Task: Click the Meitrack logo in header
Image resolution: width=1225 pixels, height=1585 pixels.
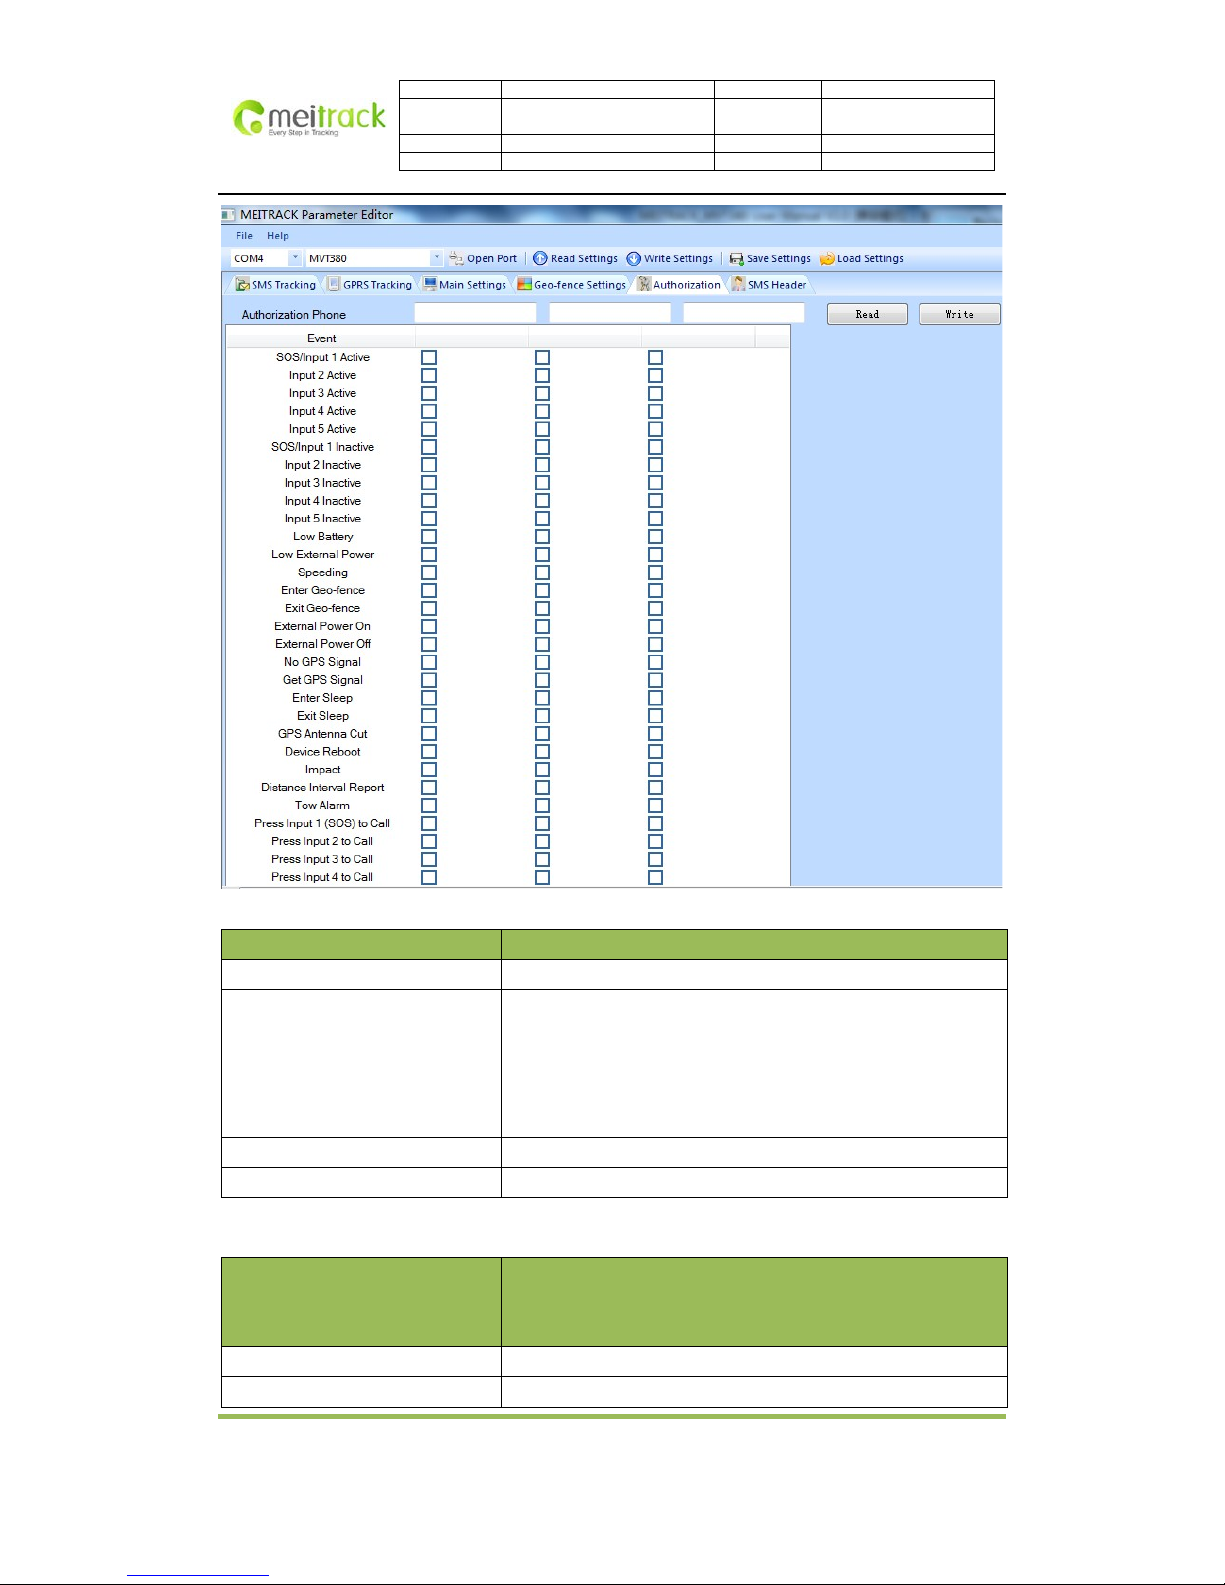Action: pyautogui.click(x=309, y=118)
